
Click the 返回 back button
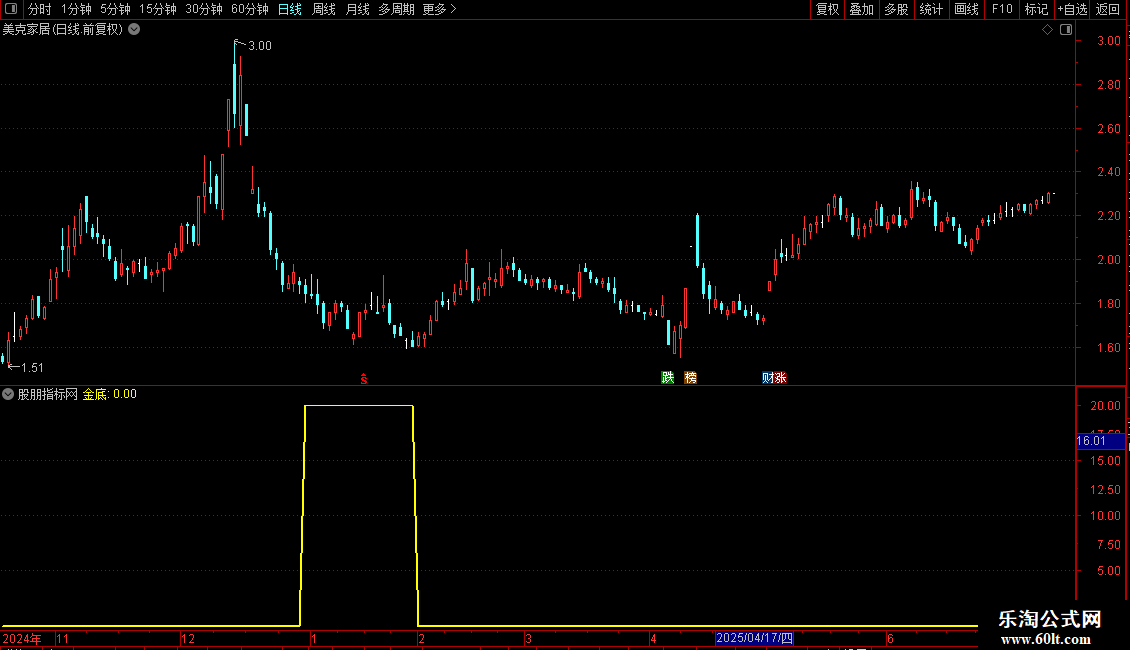(x=1108, y=9)
